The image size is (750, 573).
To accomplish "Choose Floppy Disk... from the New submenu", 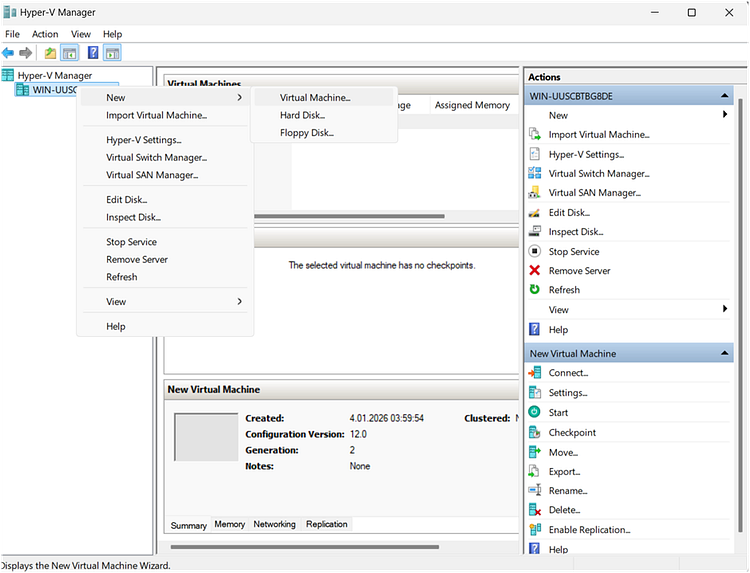I will tap(324, 132).
